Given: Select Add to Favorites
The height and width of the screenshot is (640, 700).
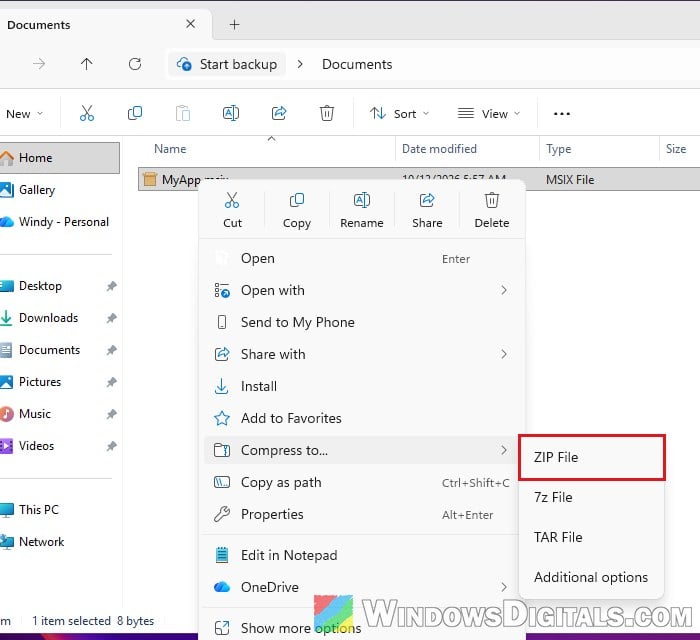Looking at the screenshot, I should pos(362,418).
